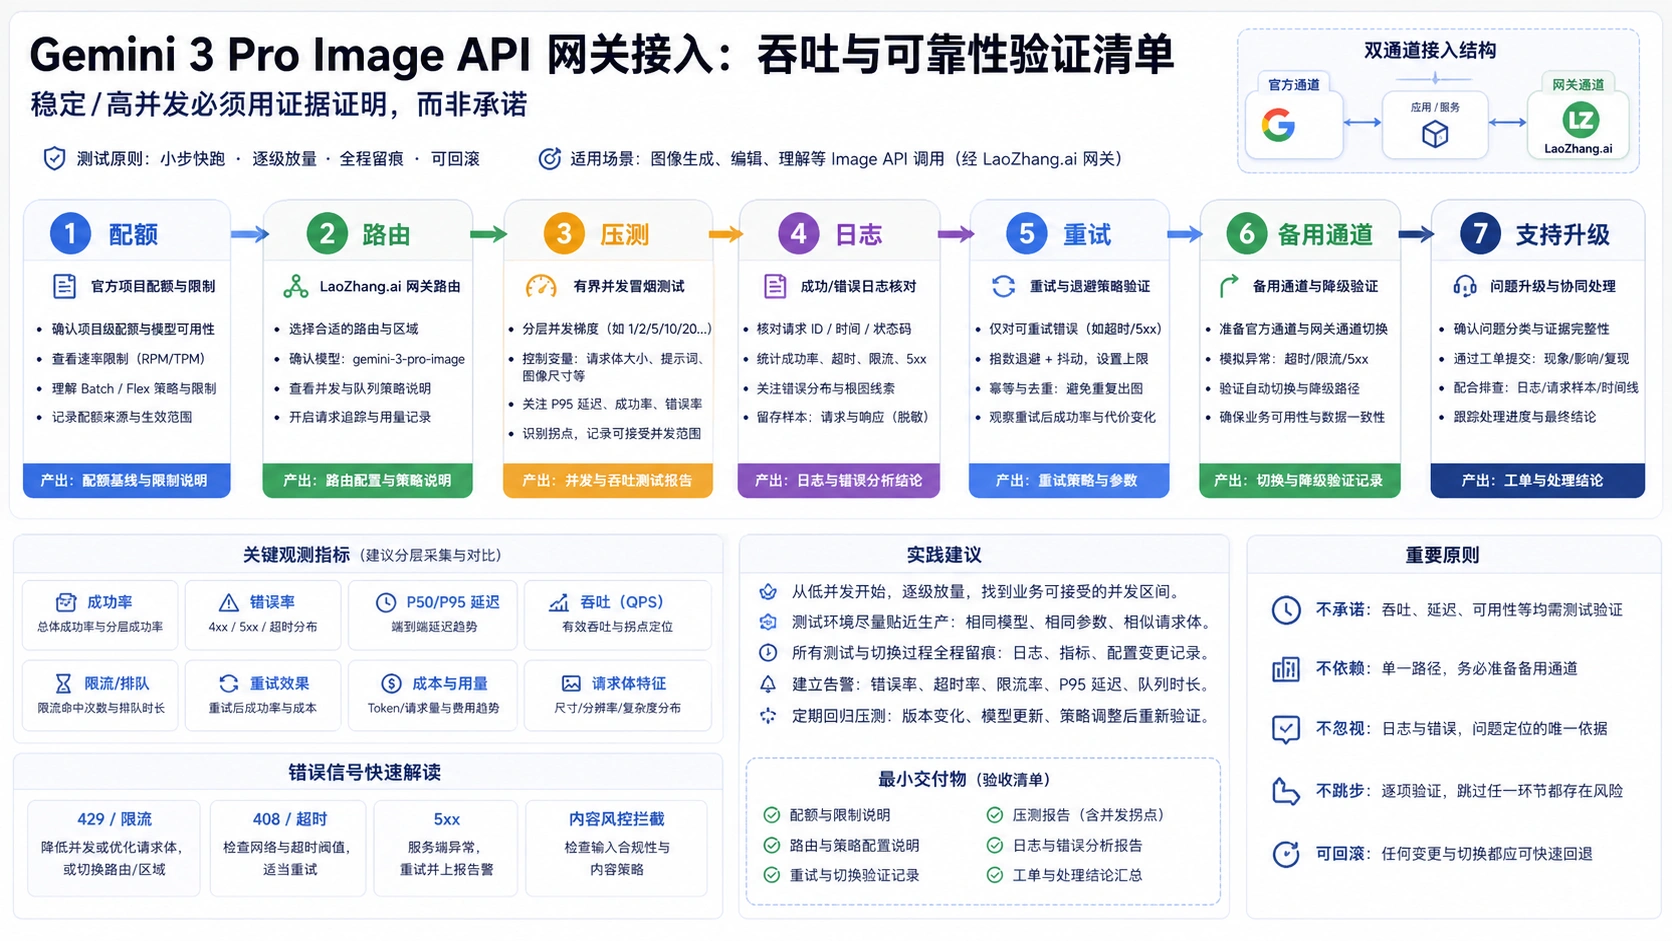This screenshot has height=941, width=1672.
Task: Click the cube icon under 应用/服务
Action: [1435, 134]
